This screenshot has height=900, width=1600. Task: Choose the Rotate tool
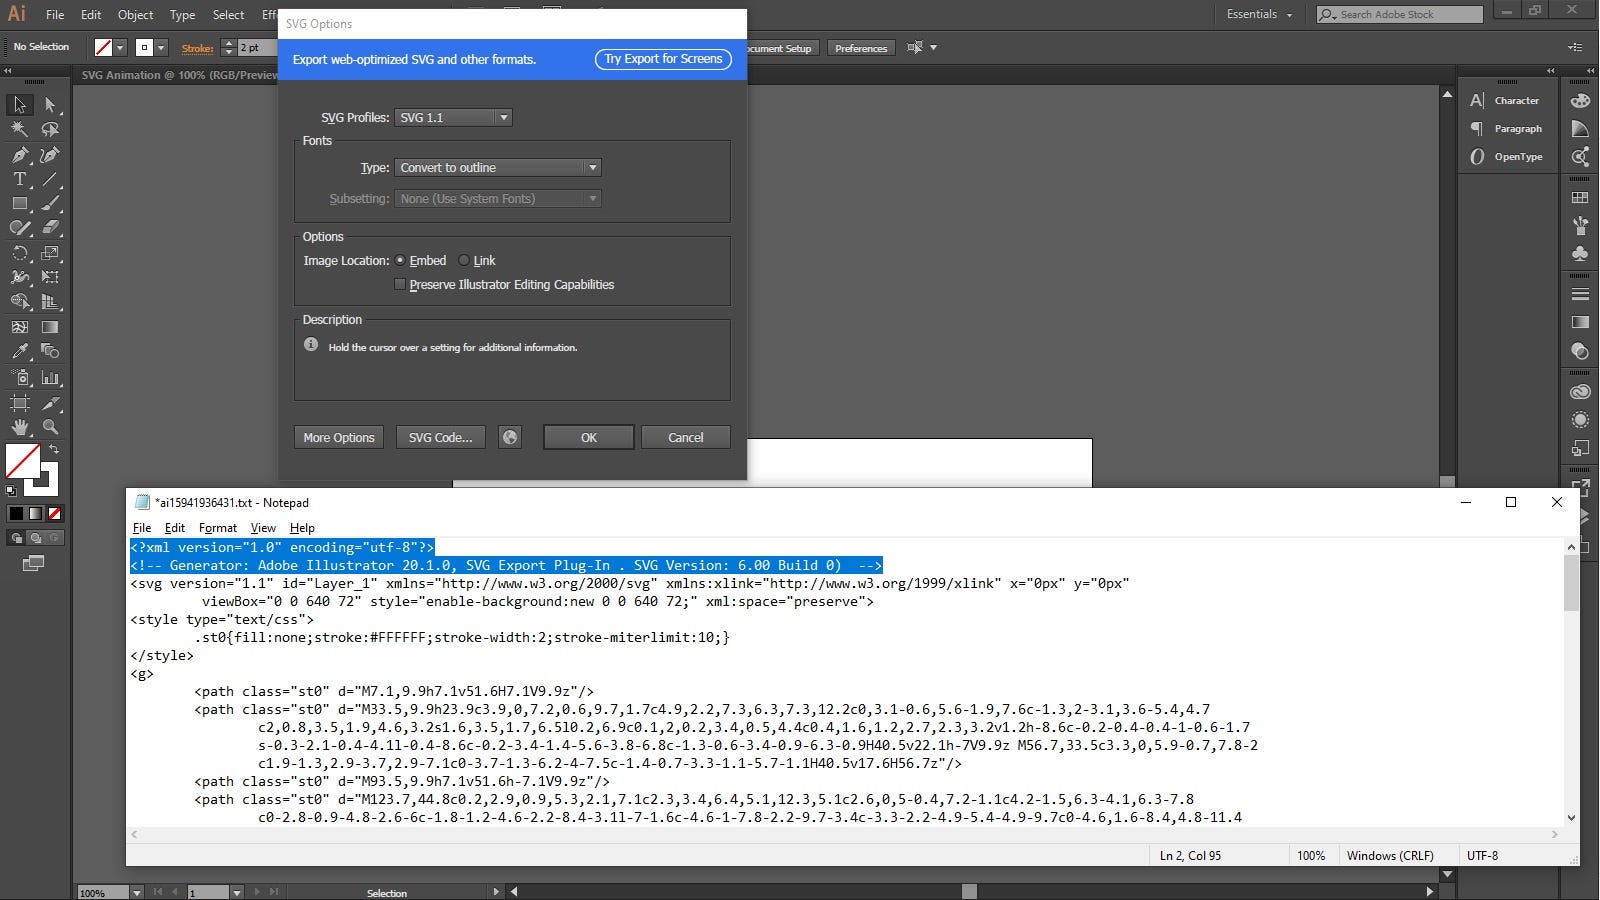click(x=19, y=253)
